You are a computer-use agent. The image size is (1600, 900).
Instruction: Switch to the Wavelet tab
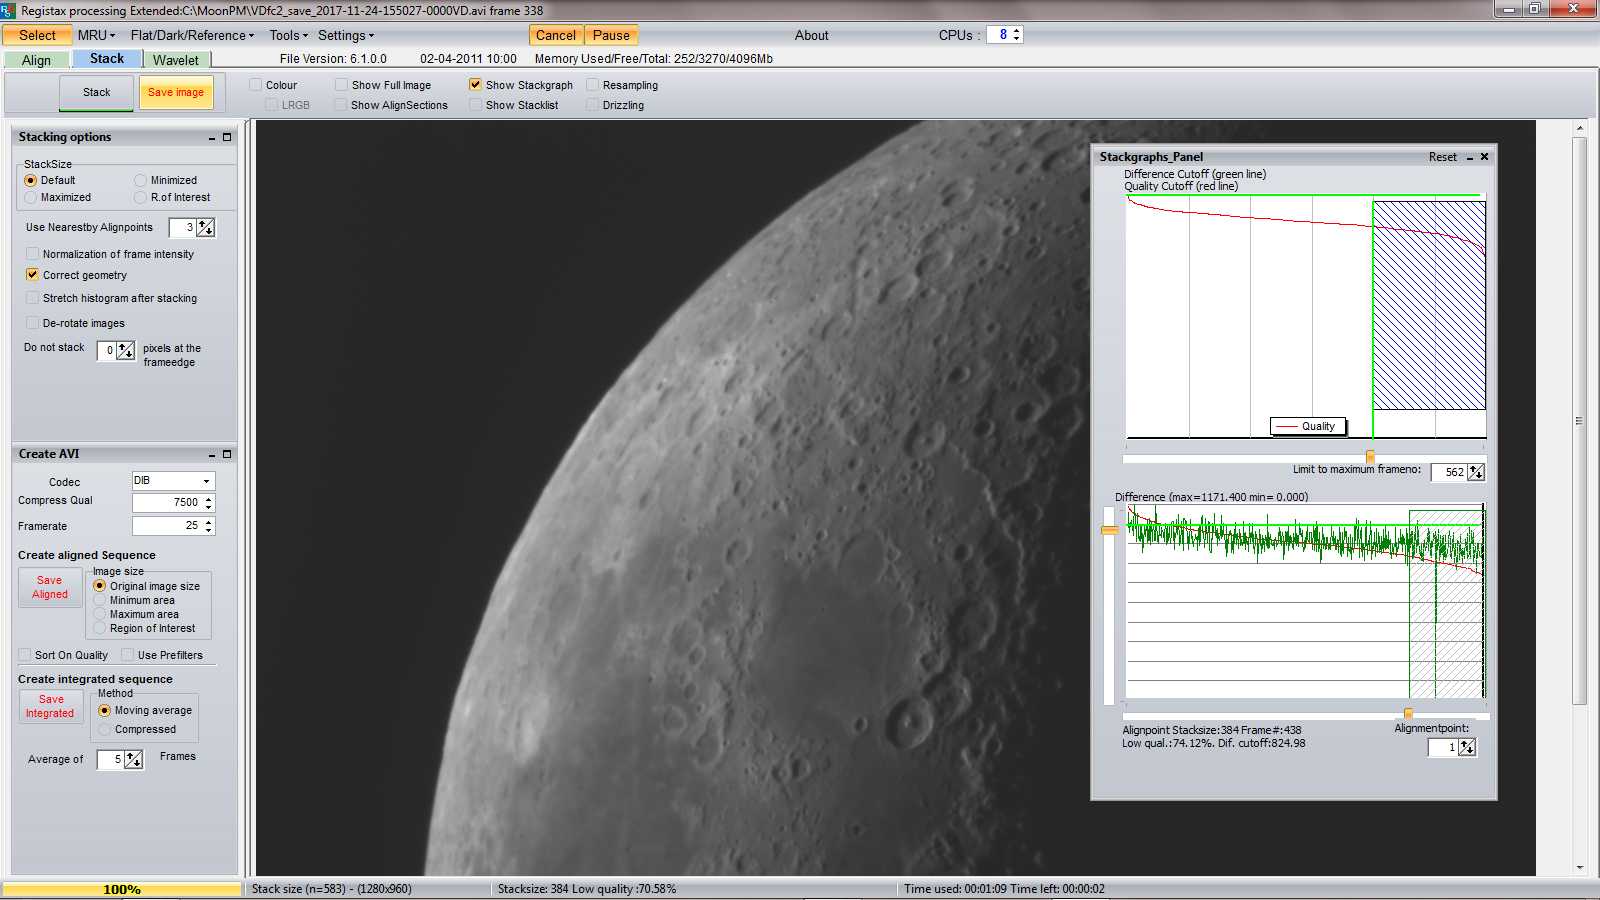click(176, 60)
